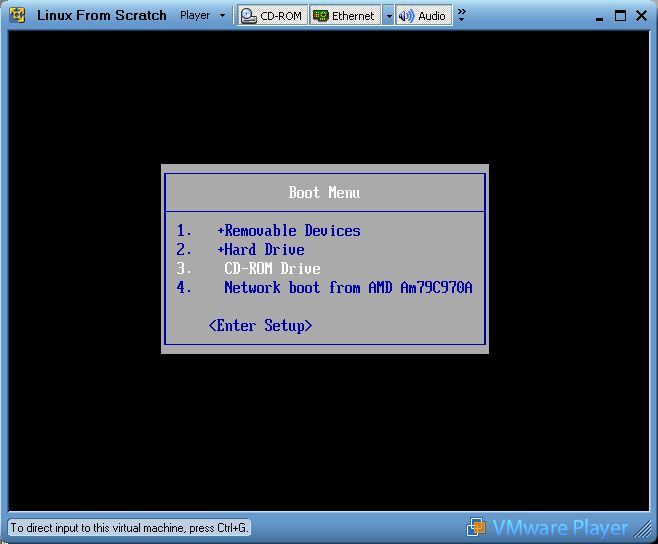Image resolution: width=658 pixels, height=544 pixels.
Task: Click the Linux From Scratch window title
Action: (x=102, y=16)
